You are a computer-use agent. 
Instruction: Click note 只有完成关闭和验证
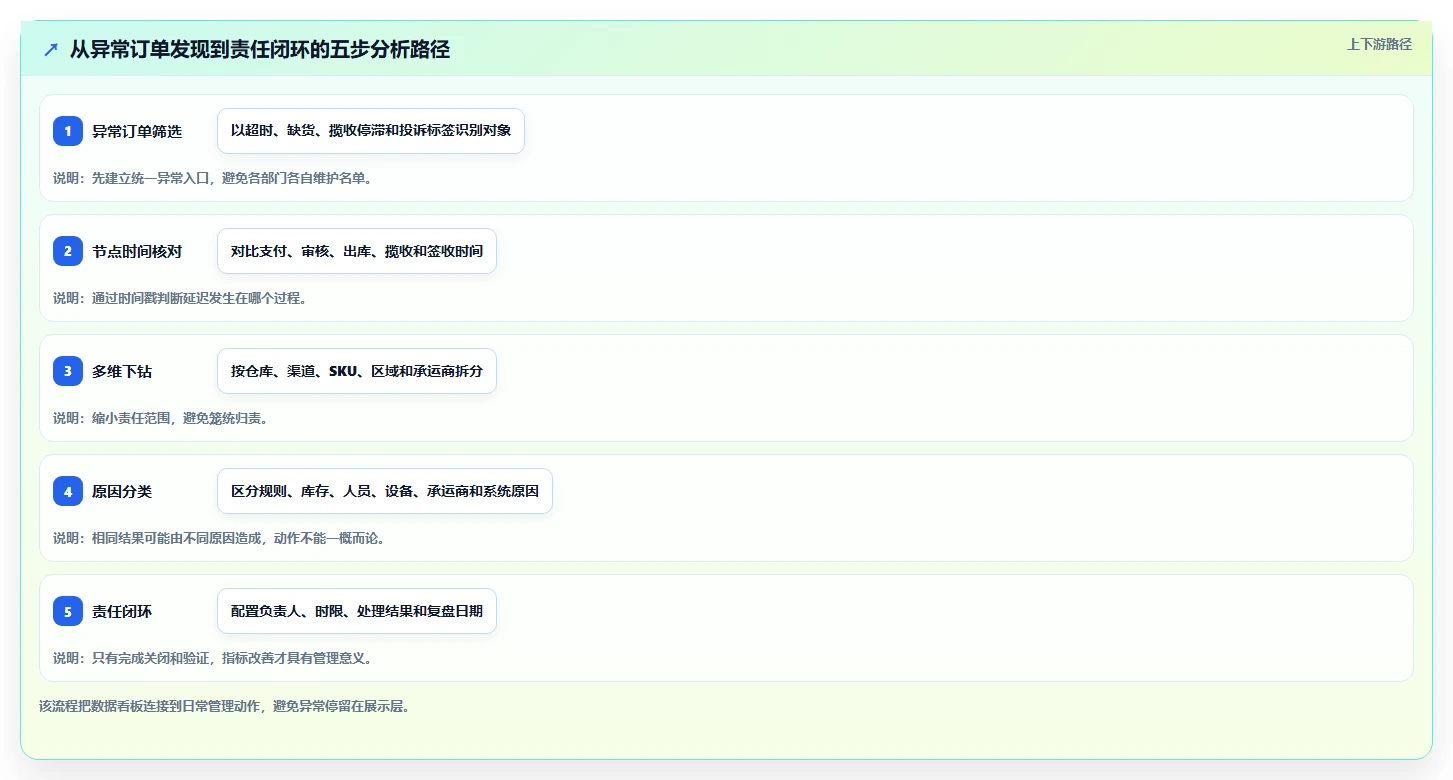(212, 658)
